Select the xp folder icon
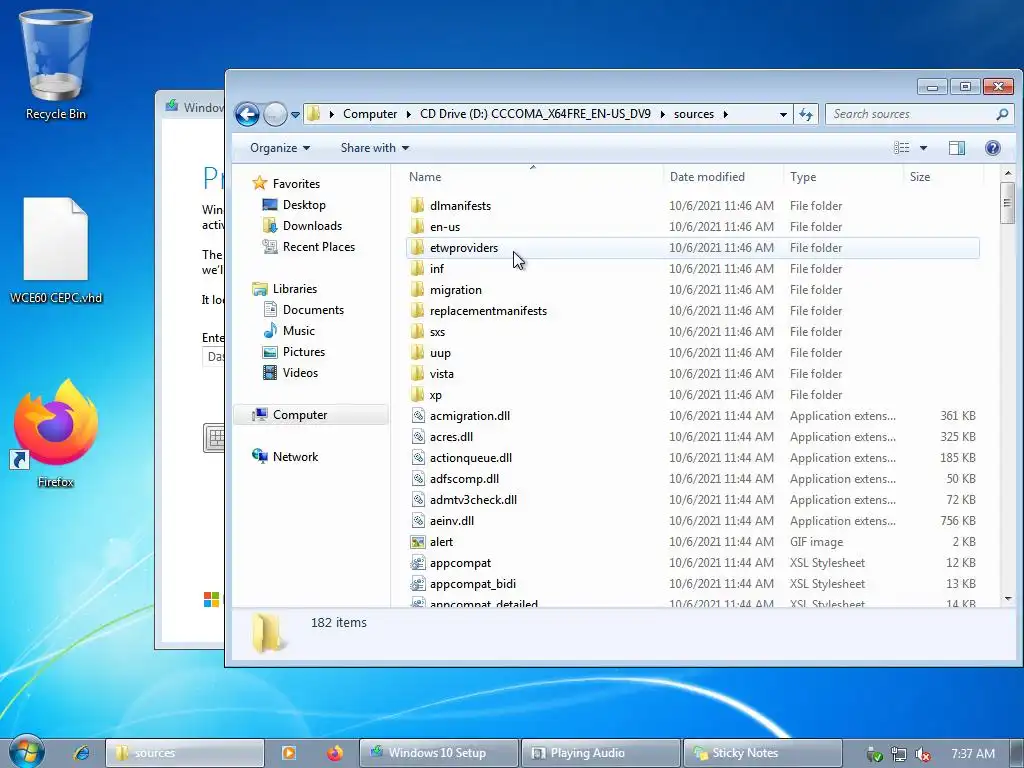 click(x=417, y=394)
